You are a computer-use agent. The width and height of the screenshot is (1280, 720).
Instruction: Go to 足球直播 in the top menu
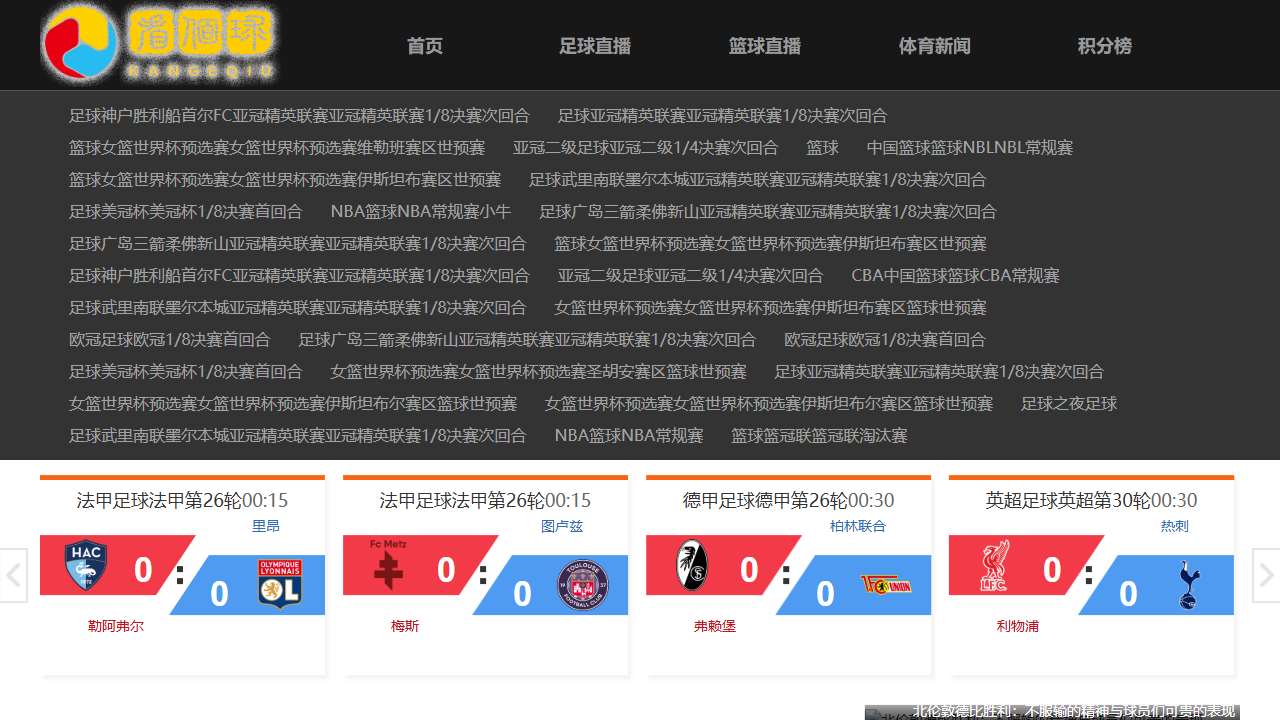point(594,46)
